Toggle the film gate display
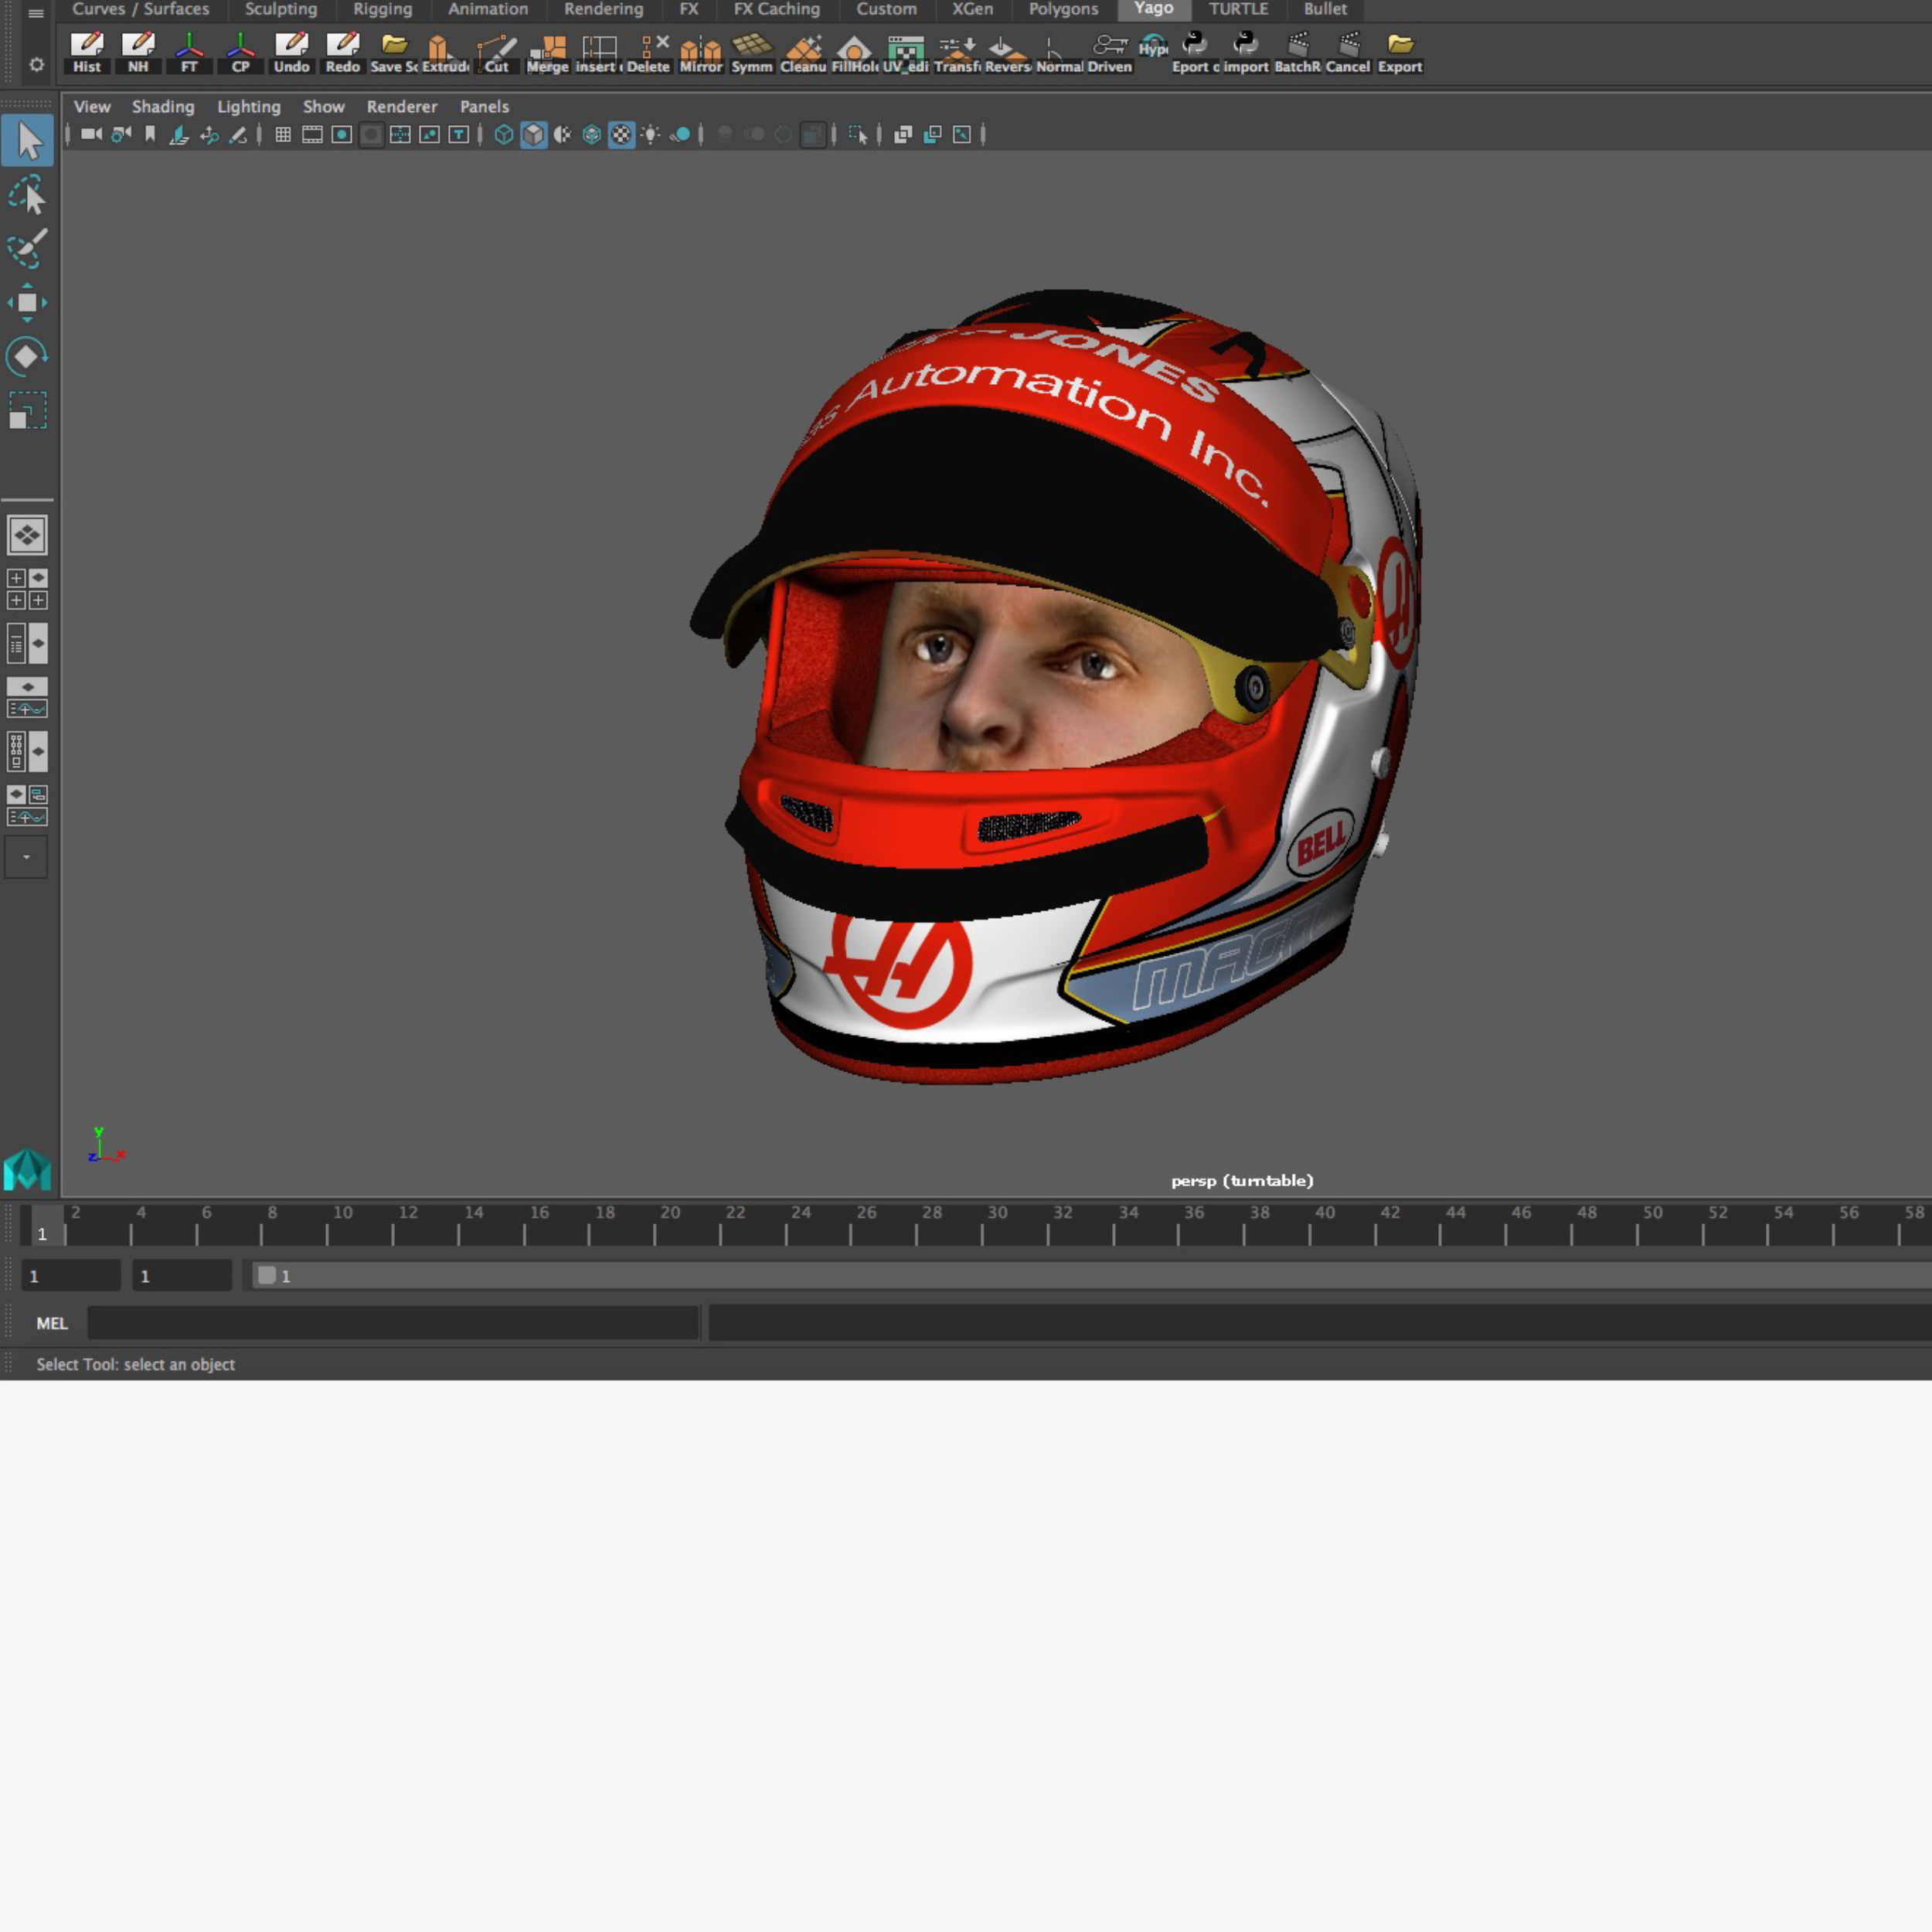1932x1932 pixels. pos(312,134)
